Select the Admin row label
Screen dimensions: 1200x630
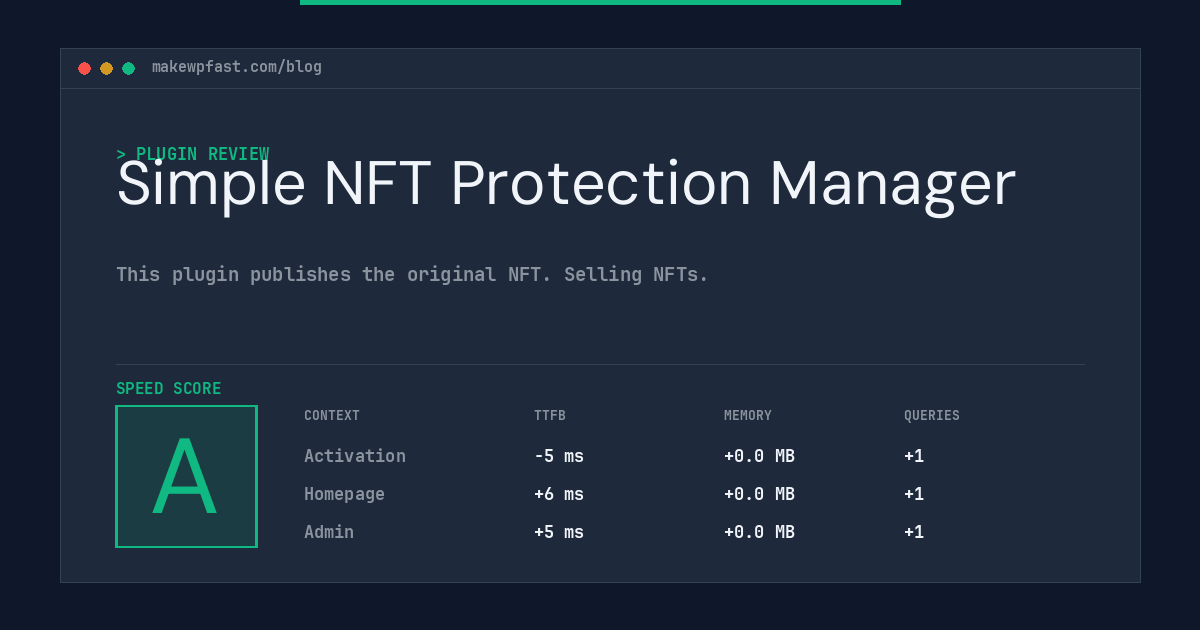tap(329, 532)
